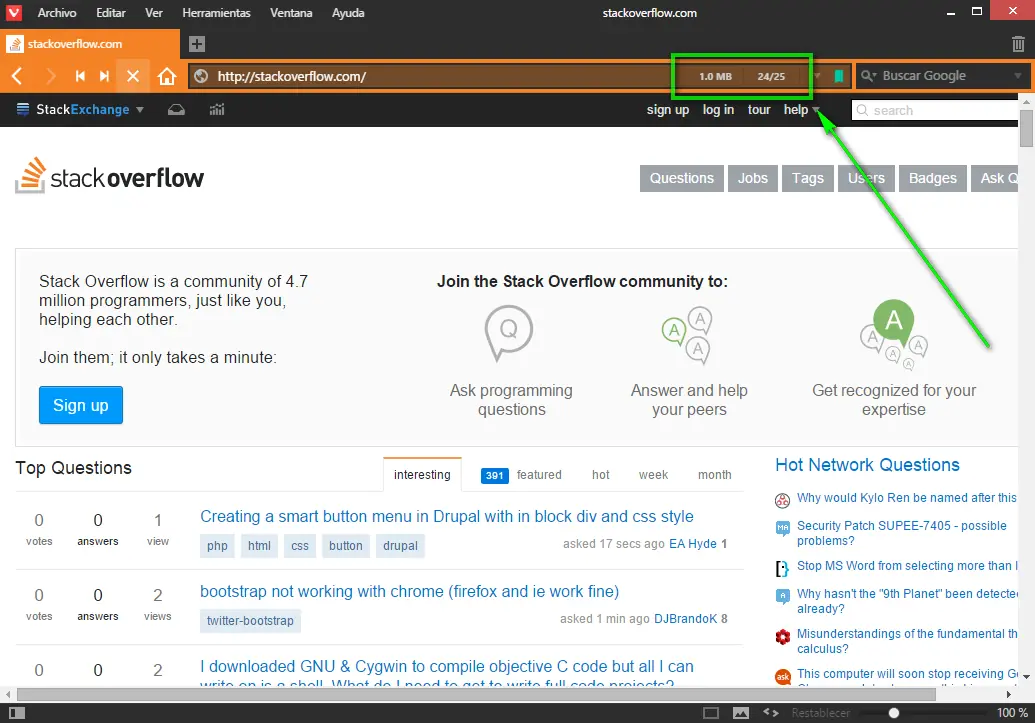
Task: Focus the Buscar Google search field
Action: [x=944, y=76]
